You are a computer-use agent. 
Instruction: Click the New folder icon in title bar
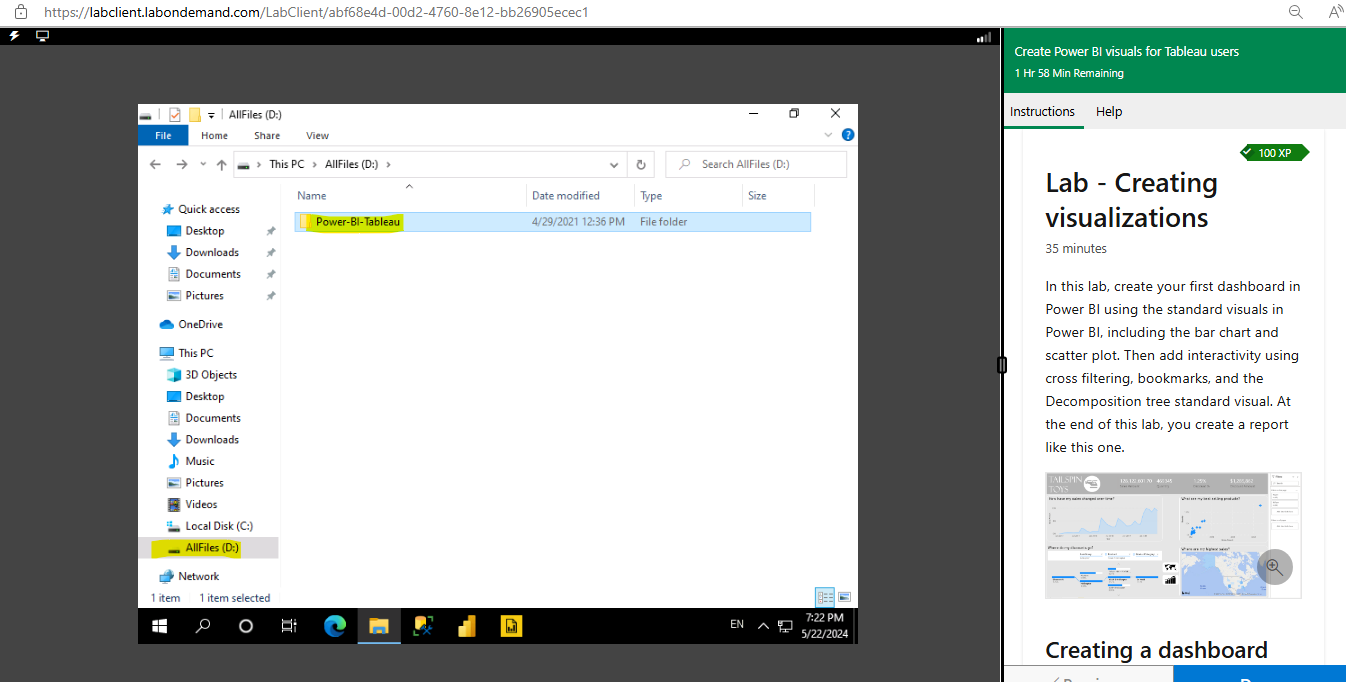[x=195, y=114]
